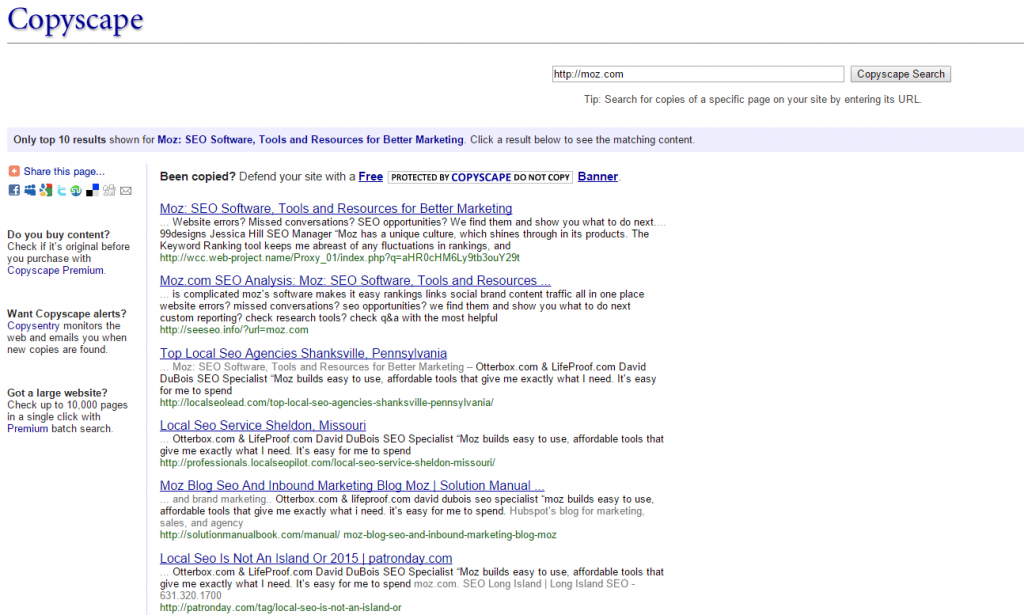Click the MySpace share icon

click(x=30, y=190)
